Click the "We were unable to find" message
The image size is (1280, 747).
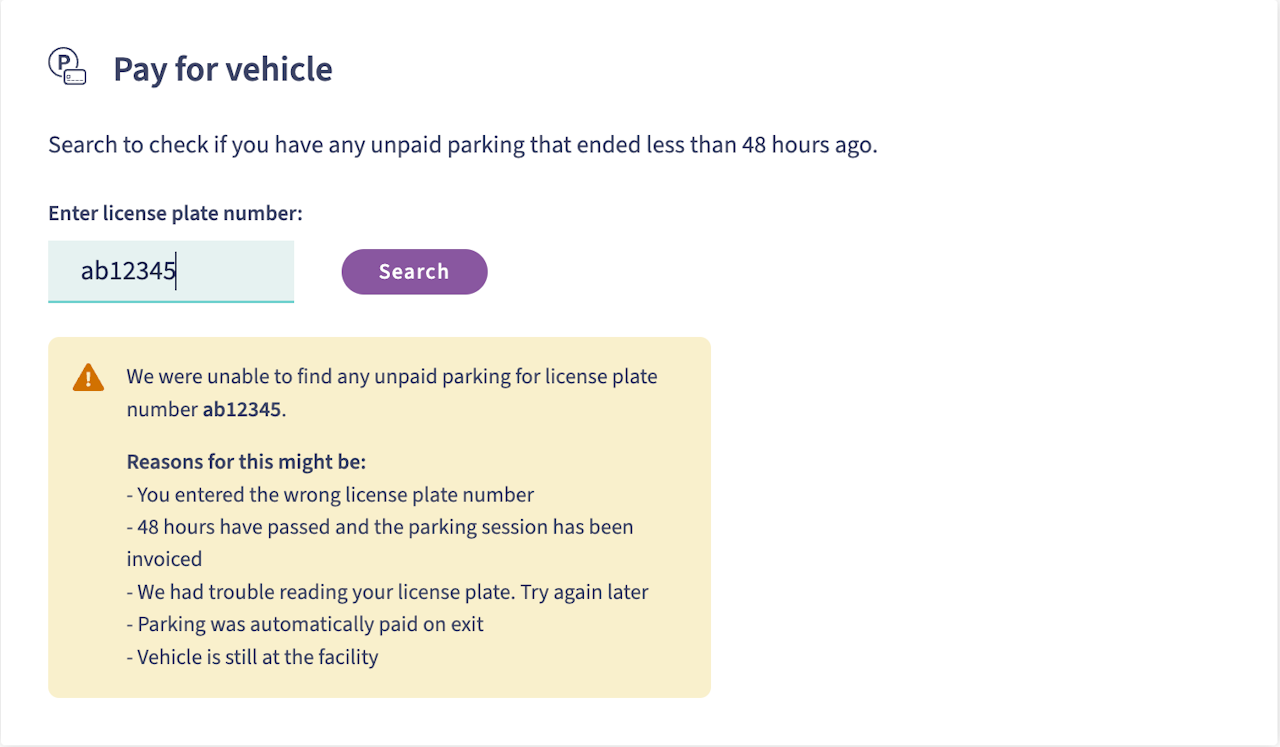click(391, 377)
